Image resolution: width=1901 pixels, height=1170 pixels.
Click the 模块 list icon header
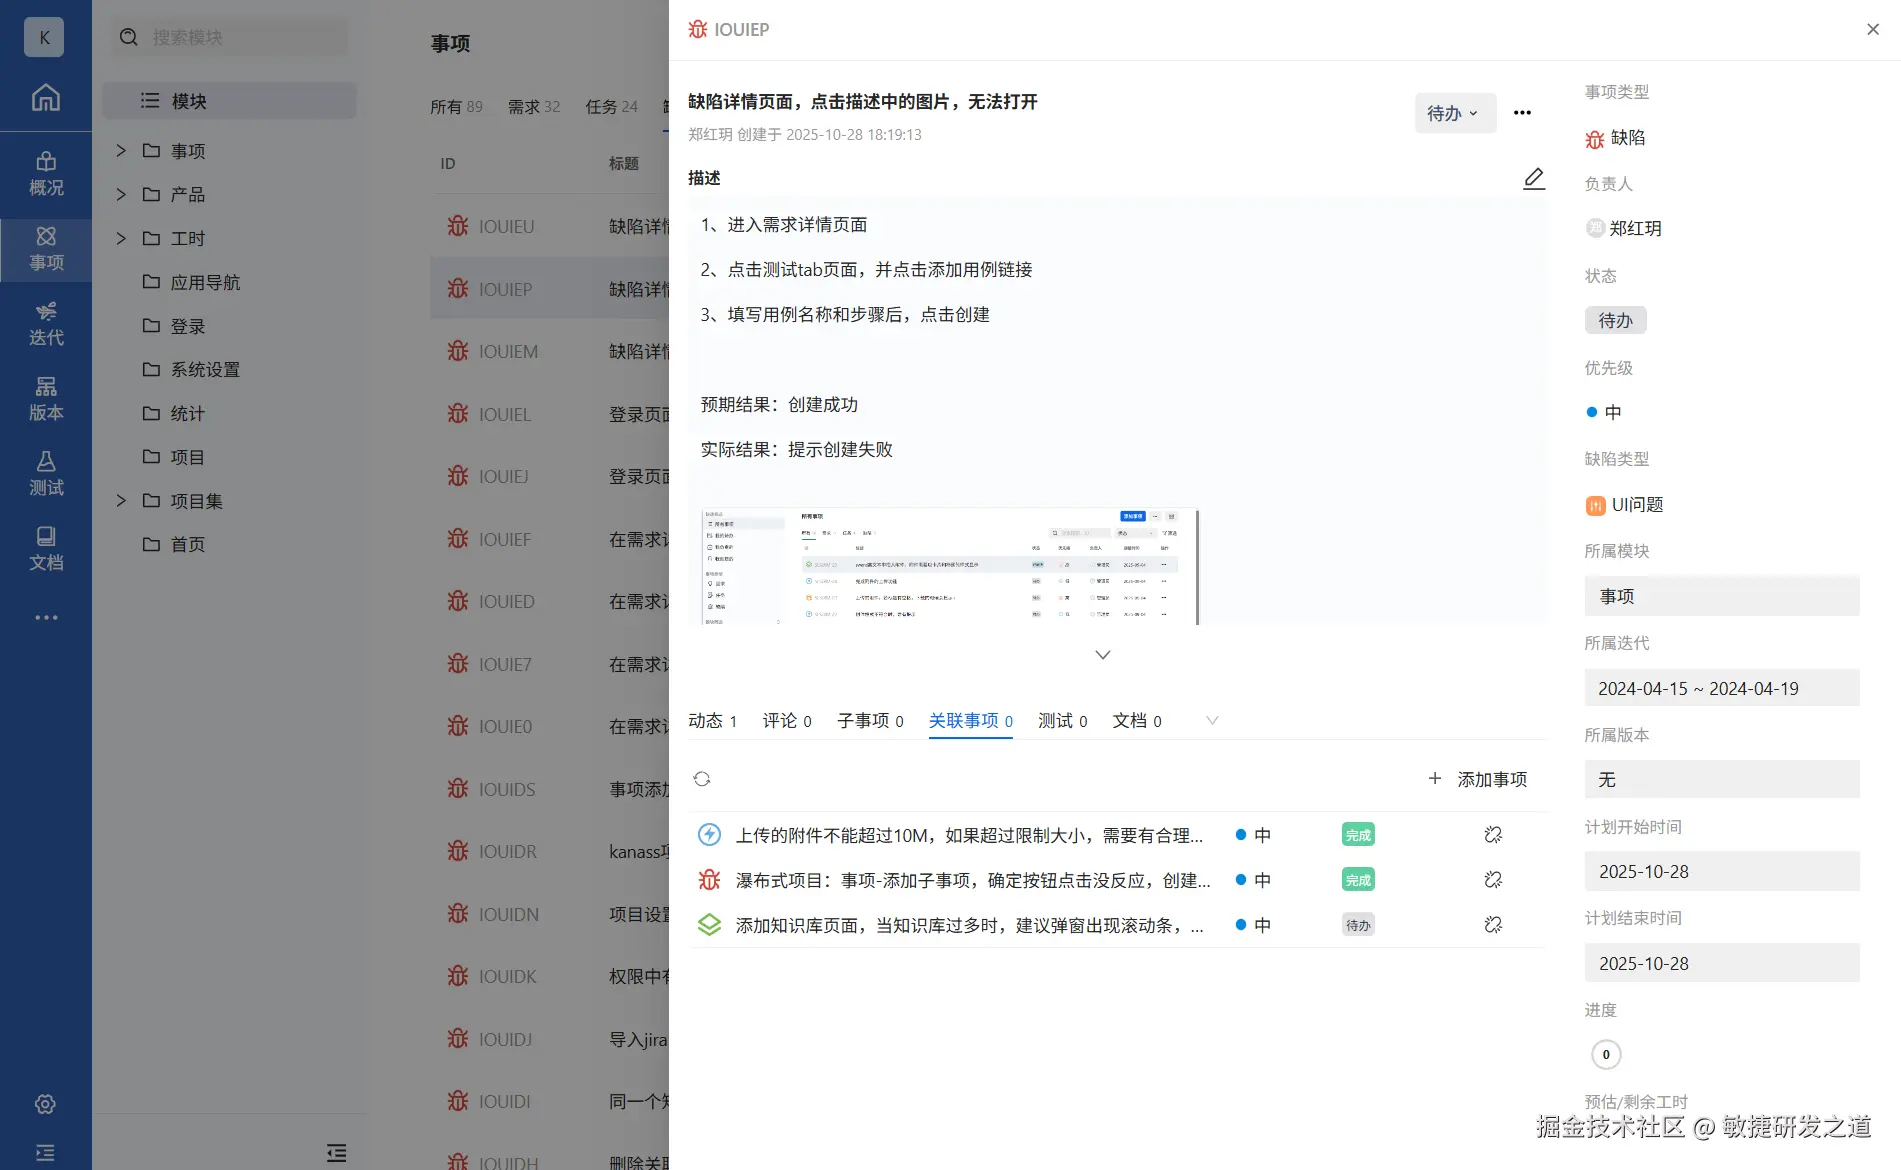click(150, 100)
